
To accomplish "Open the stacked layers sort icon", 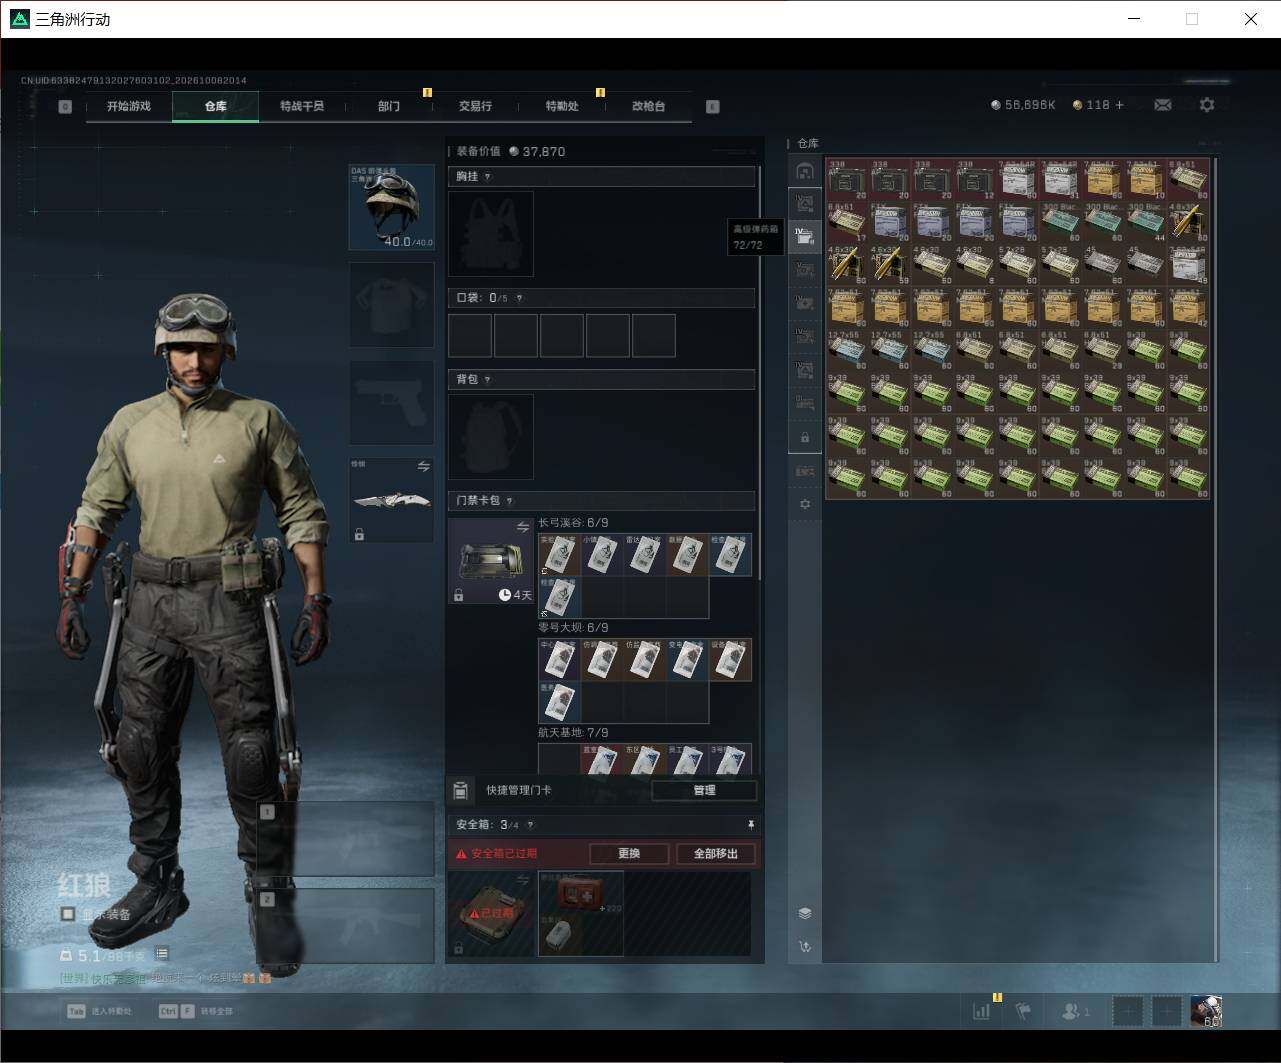I will point(805,913).
